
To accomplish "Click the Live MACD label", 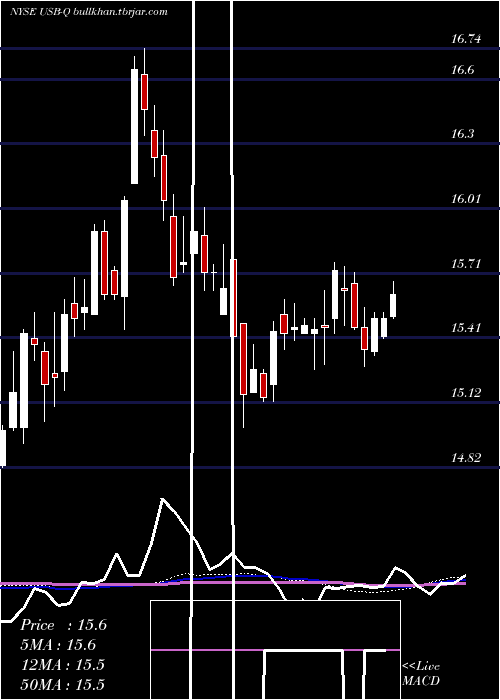I will [421, 674].
